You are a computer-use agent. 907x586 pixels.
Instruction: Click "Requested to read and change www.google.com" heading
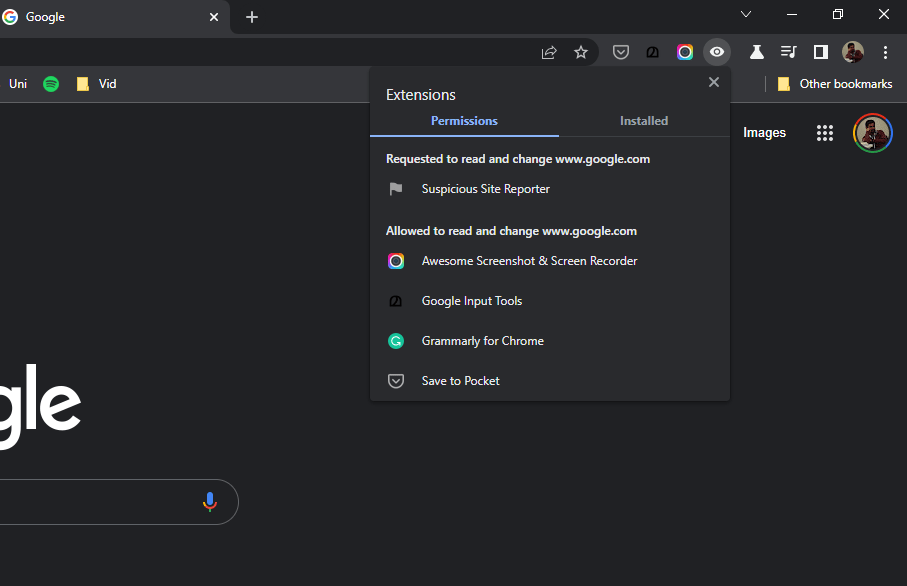coord(518,159)
